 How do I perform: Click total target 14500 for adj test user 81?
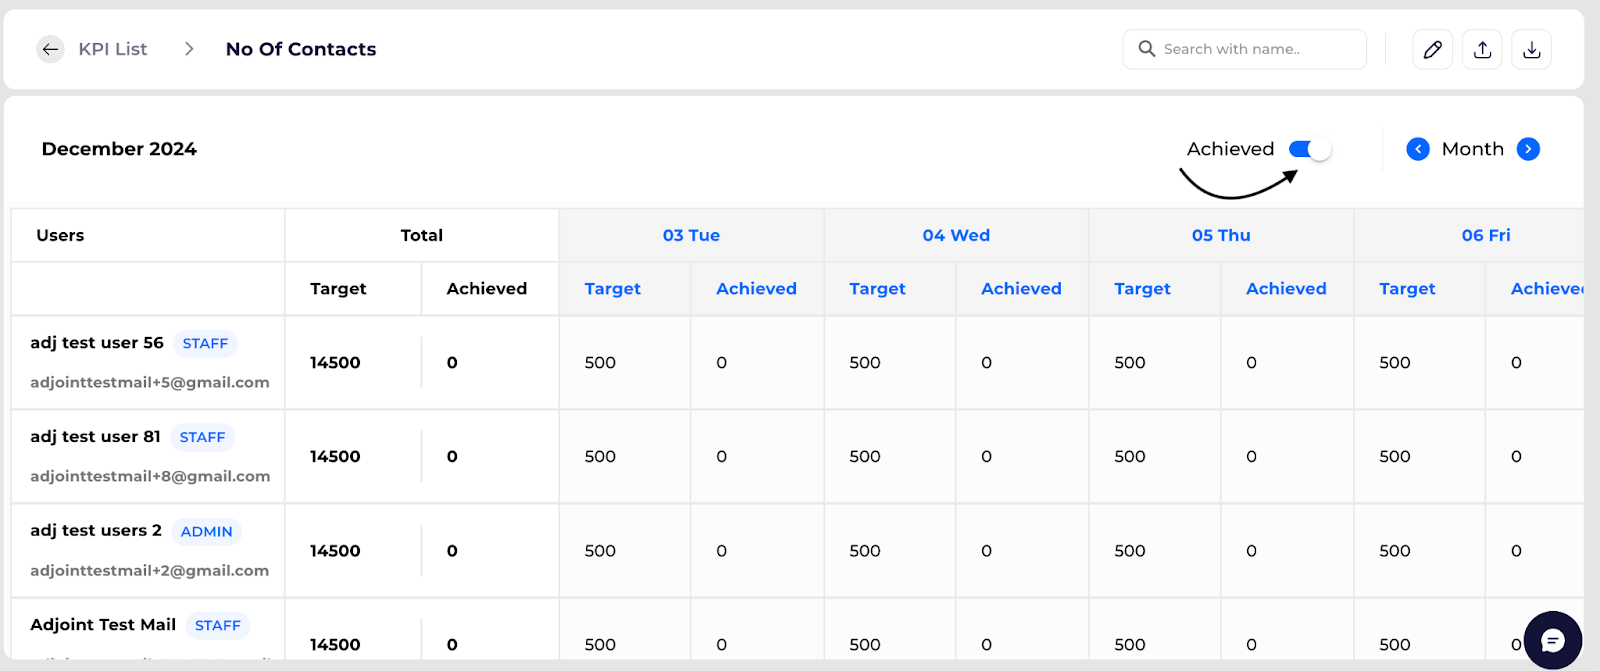click(335, 457)
